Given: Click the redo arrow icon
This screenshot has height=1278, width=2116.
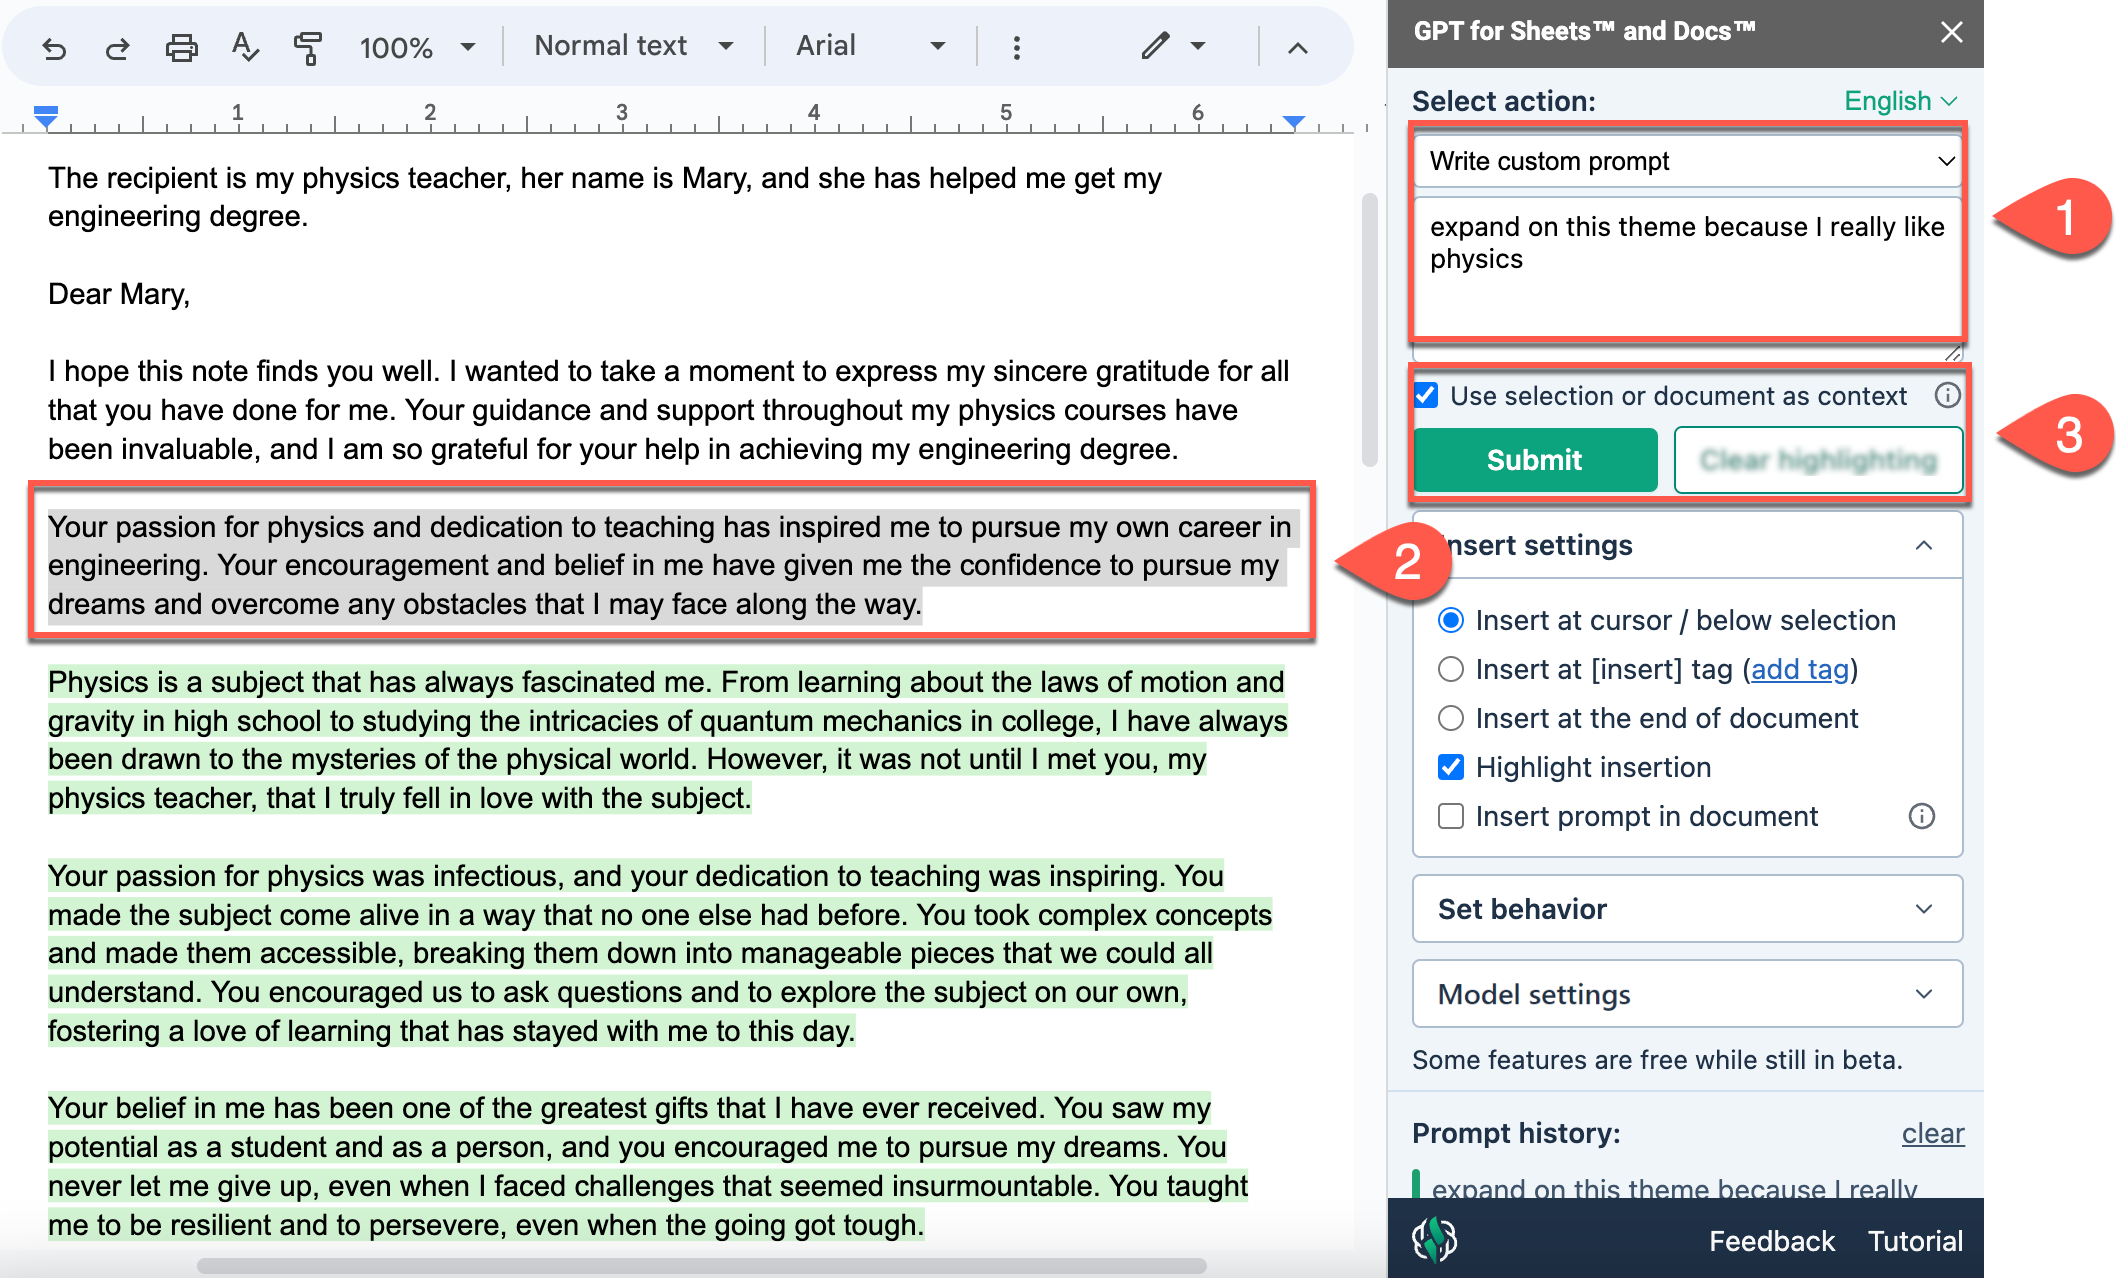Looking at the screenshot, I should [x=117, y=47].
